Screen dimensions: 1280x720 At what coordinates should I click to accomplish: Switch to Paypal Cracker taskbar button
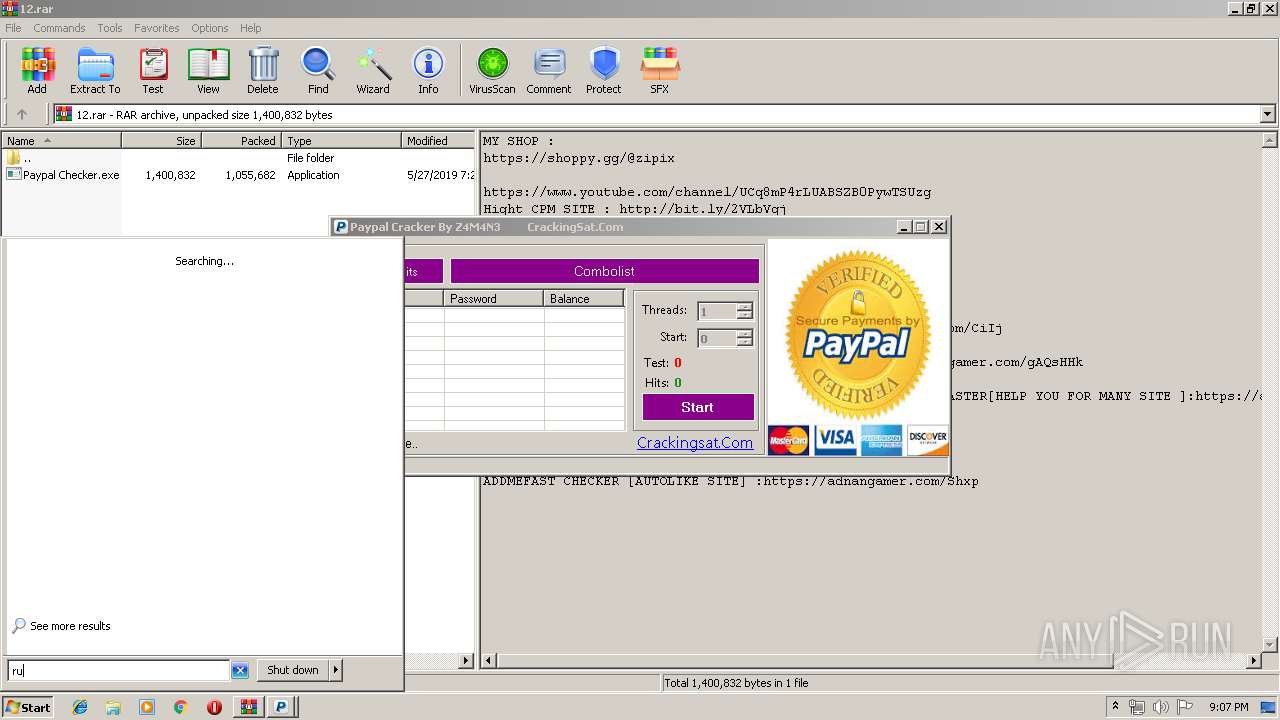(281, 707)
